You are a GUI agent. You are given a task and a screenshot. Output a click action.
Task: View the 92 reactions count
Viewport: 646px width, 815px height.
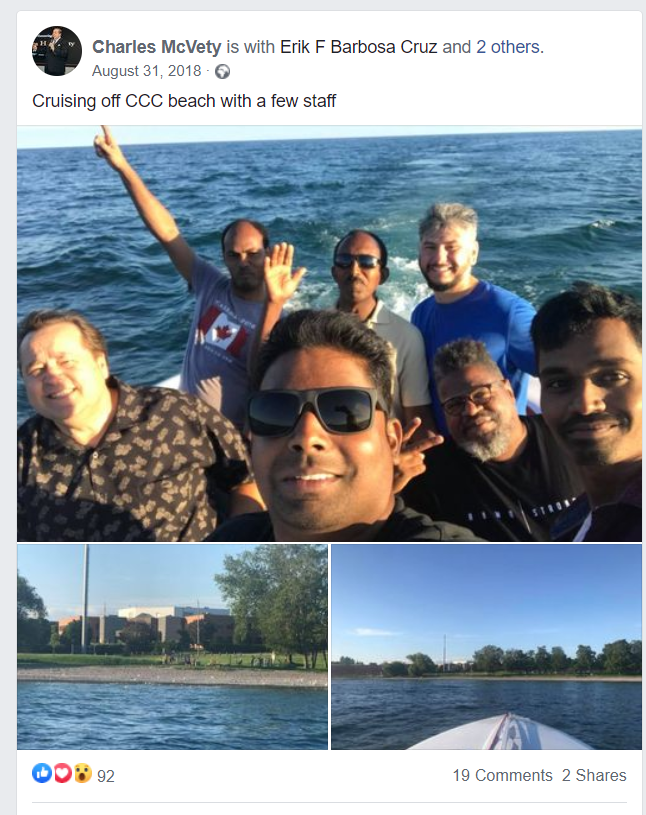(106, 776)
